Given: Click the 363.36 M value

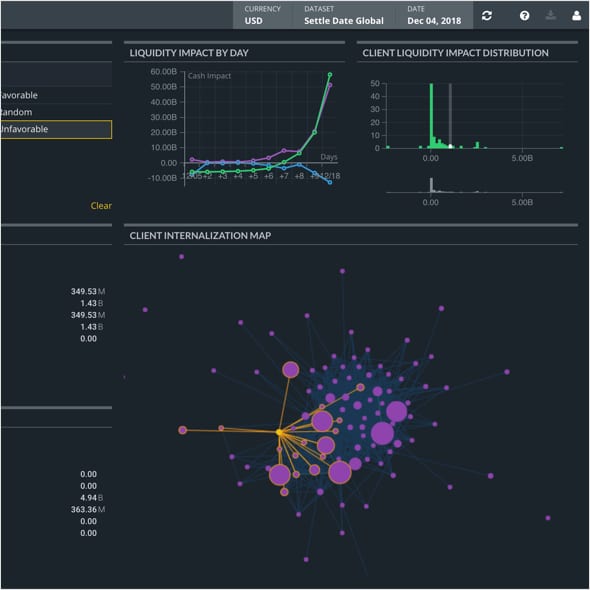Looking at the screenshot, I should pyautogui.click(x=88, y=509).
